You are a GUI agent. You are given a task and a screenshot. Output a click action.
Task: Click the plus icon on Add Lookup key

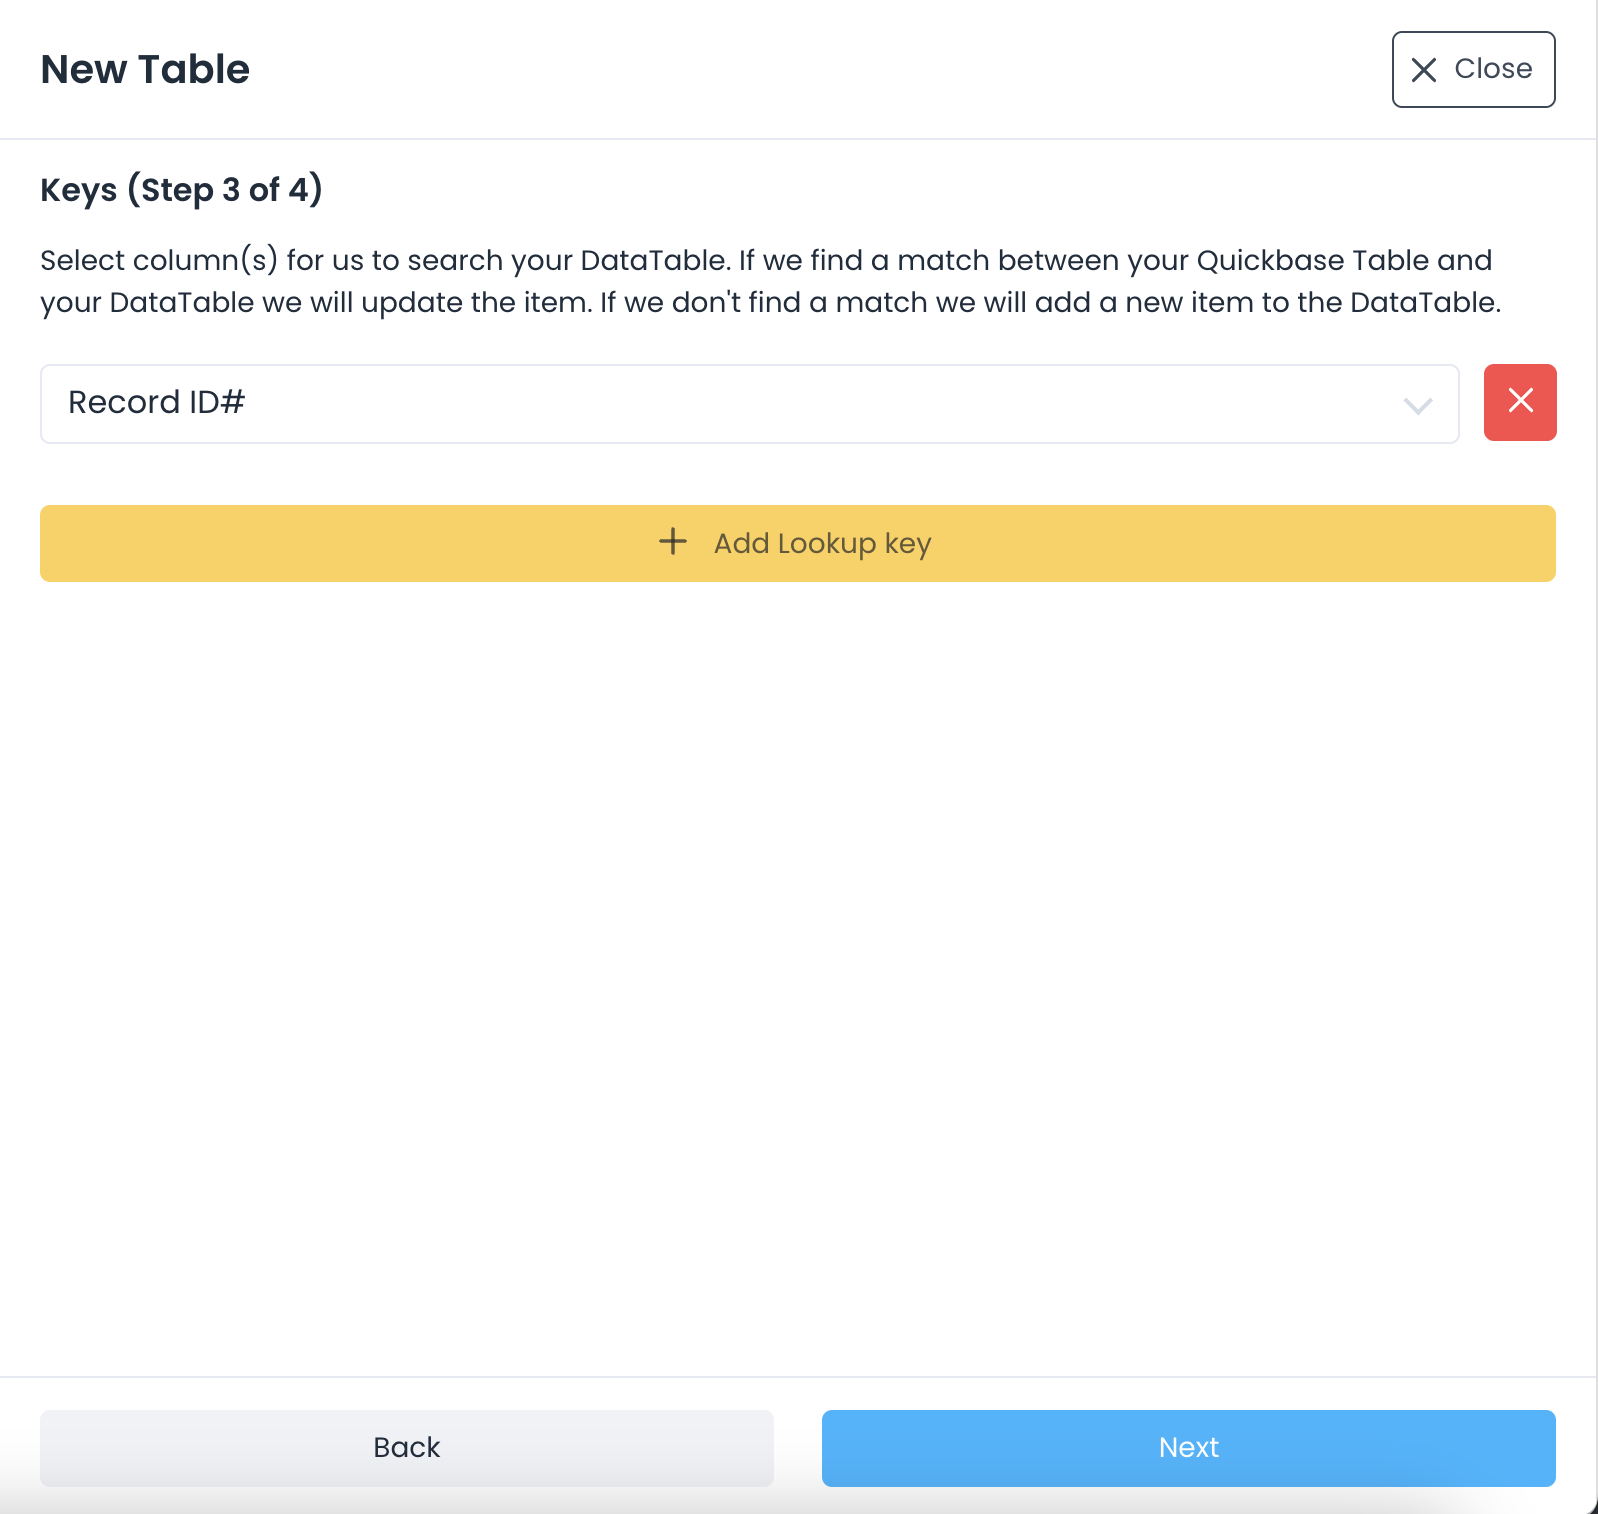point(672,543)
